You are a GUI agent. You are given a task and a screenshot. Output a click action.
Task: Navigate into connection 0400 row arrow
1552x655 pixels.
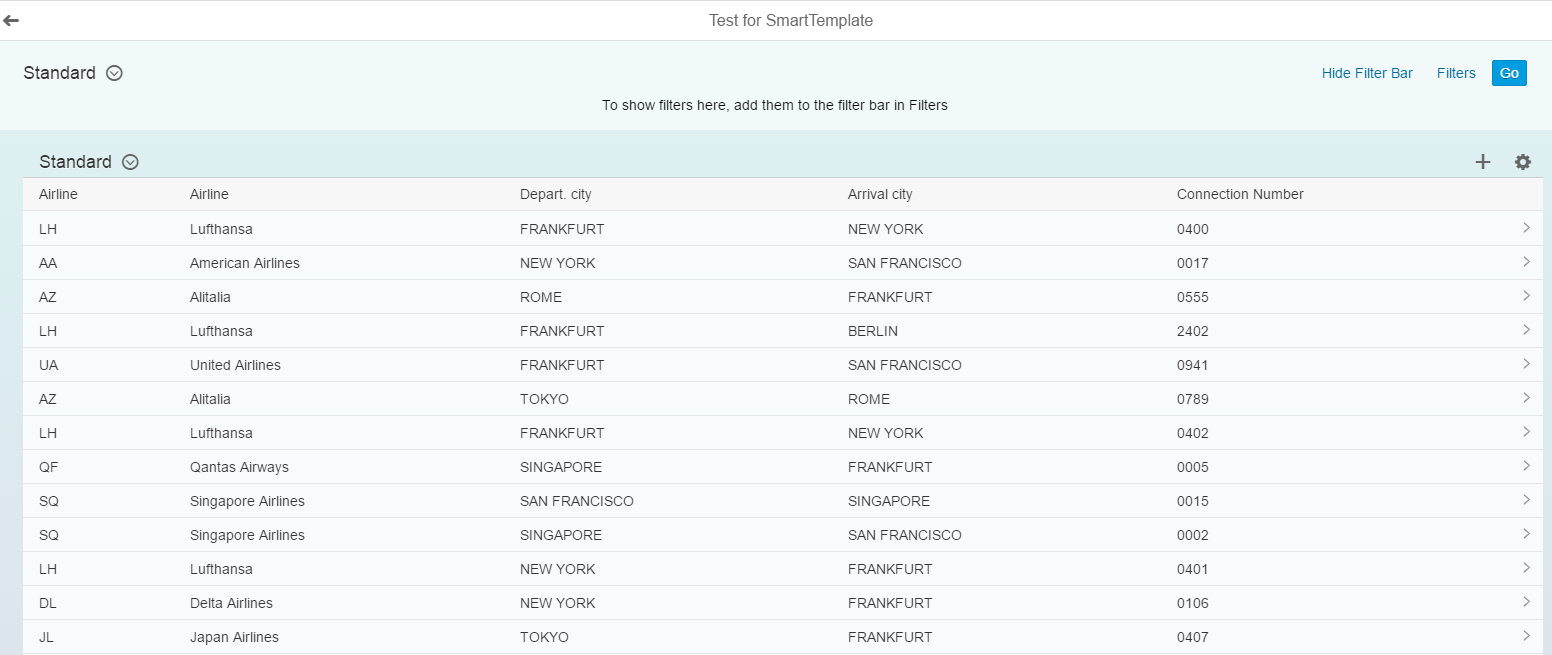pyautogui.click(x=1526, y=228)
